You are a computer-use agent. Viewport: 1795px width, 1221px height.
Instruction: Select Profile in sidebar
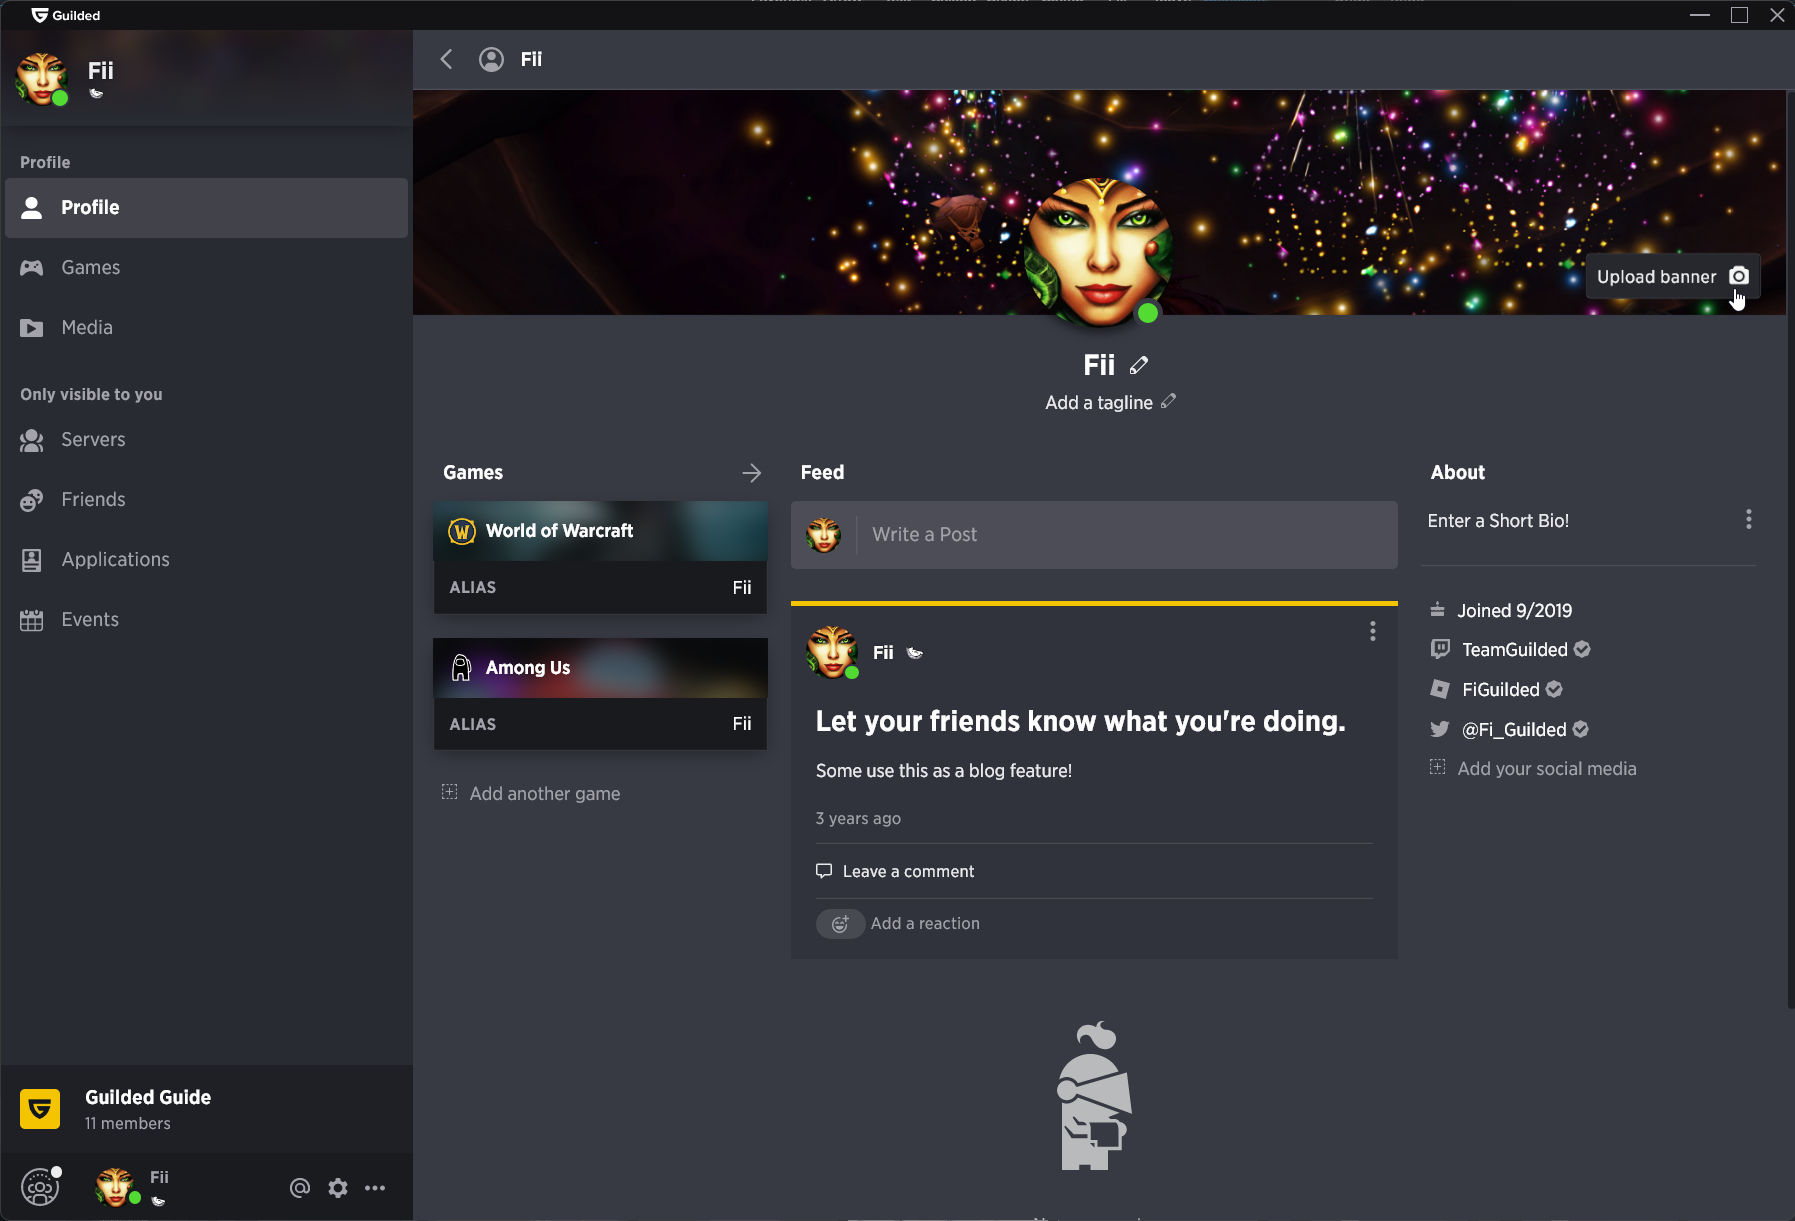pos(207,208)
